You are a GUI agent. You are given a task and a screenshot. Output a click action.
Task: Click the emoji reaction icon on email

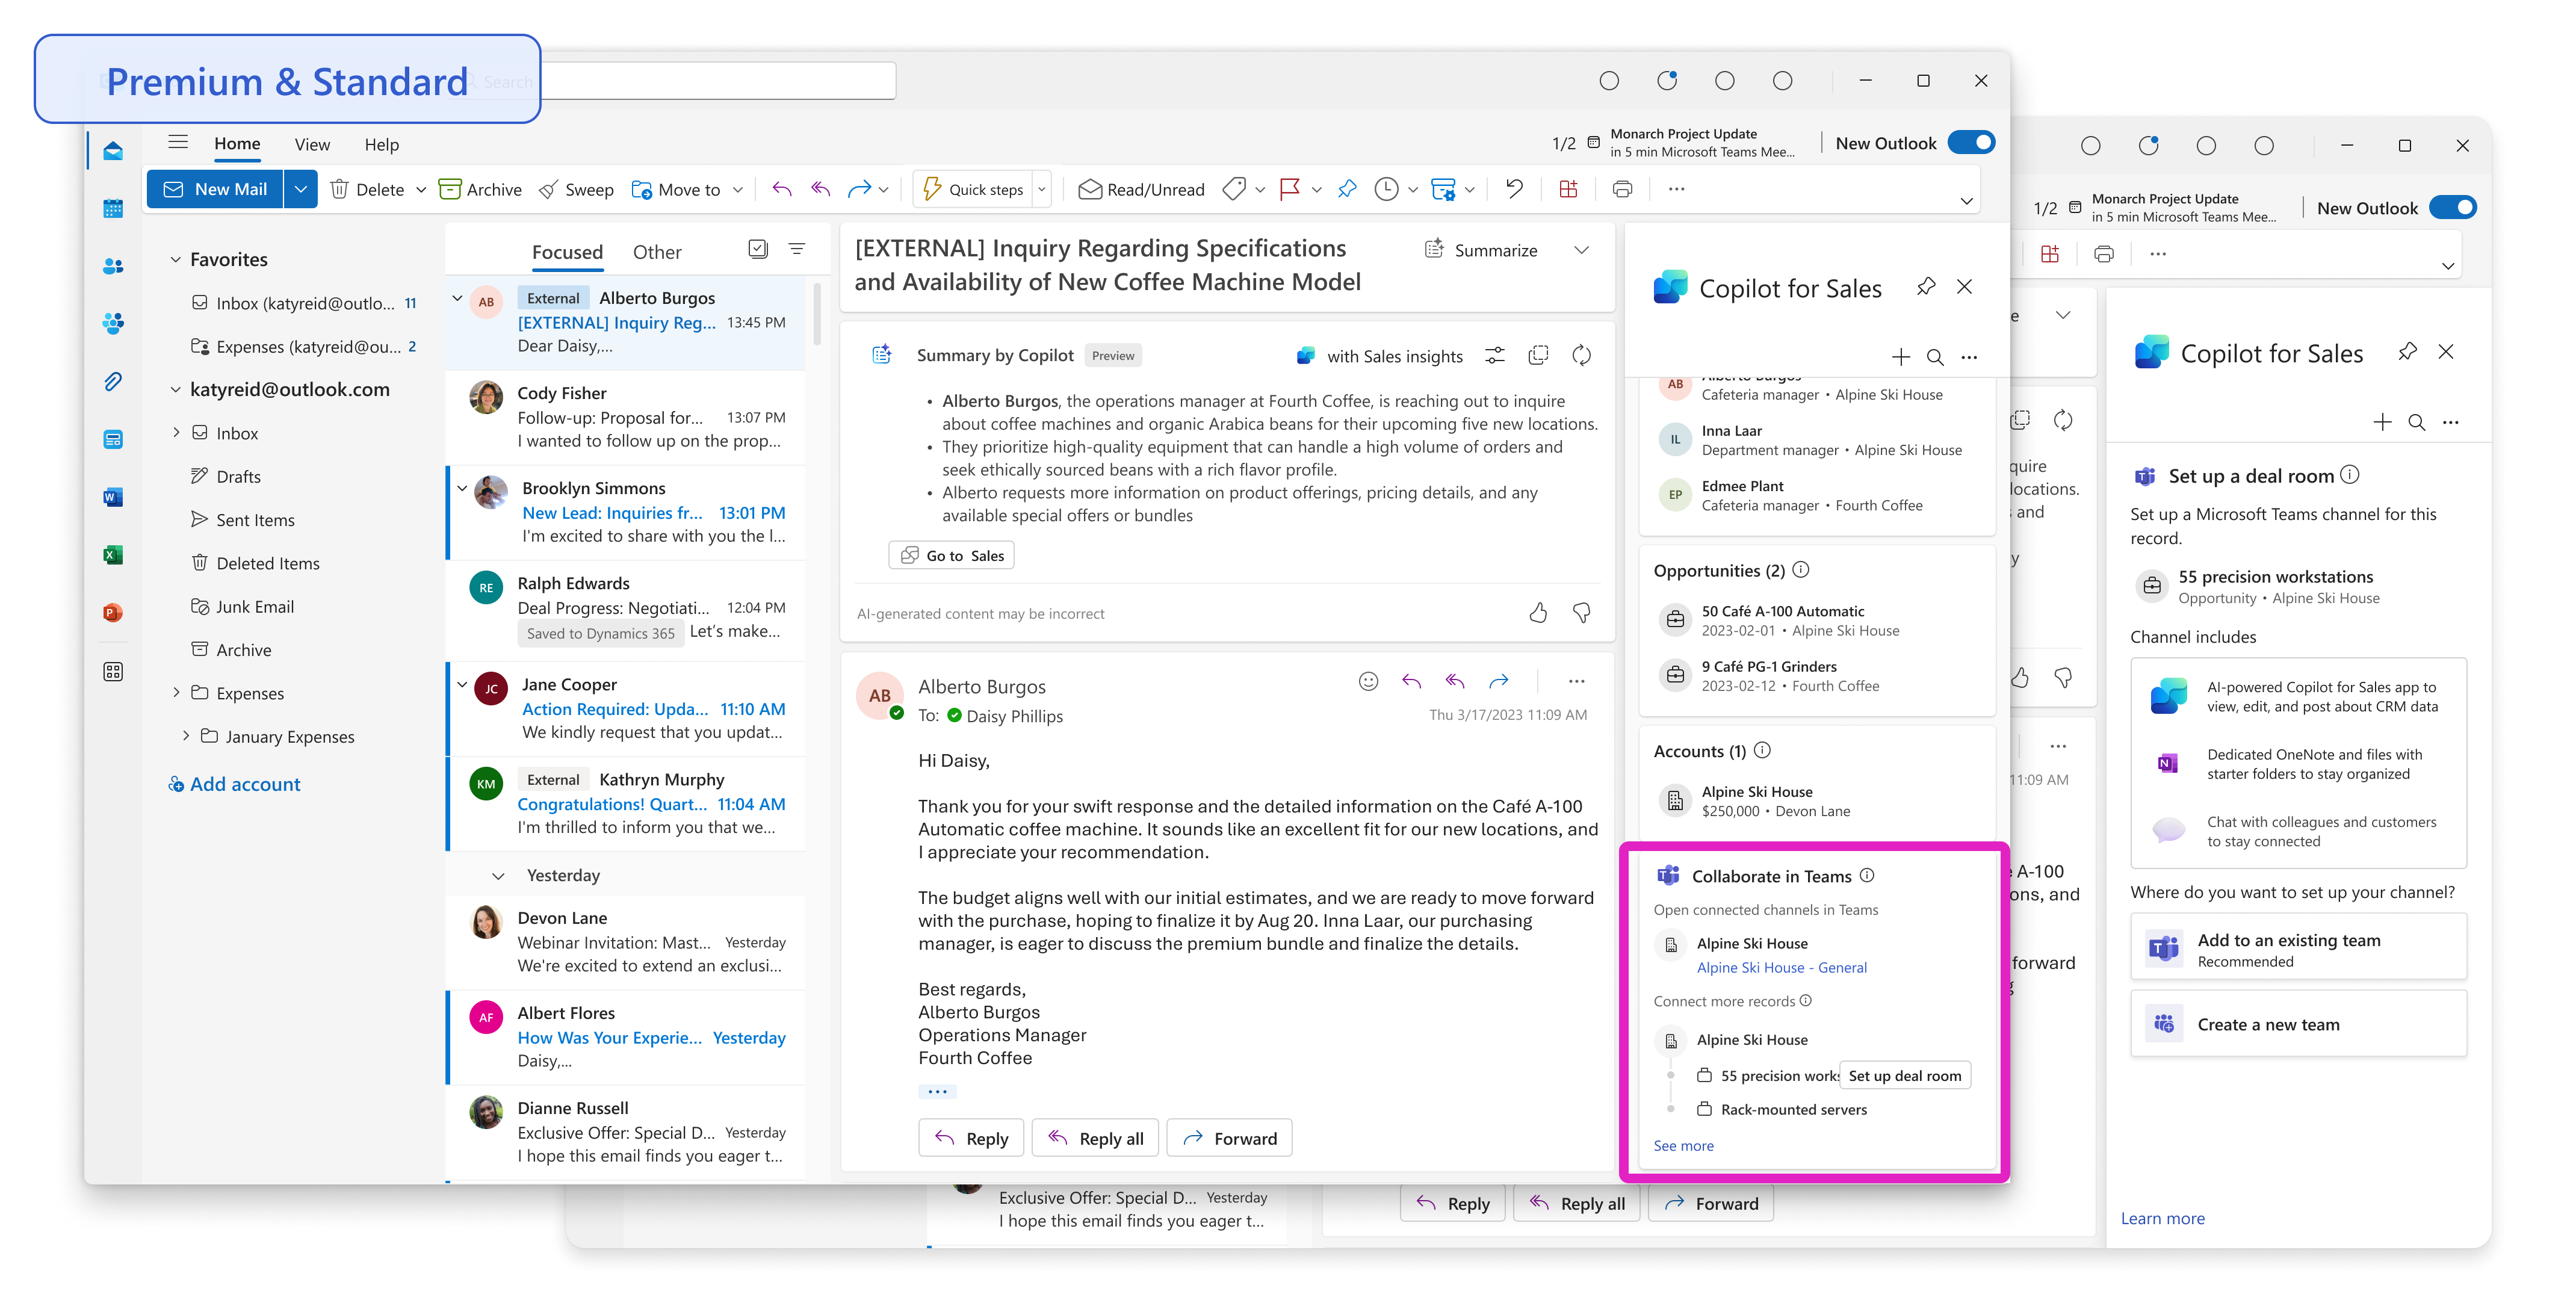click(x=1368, y=682)
